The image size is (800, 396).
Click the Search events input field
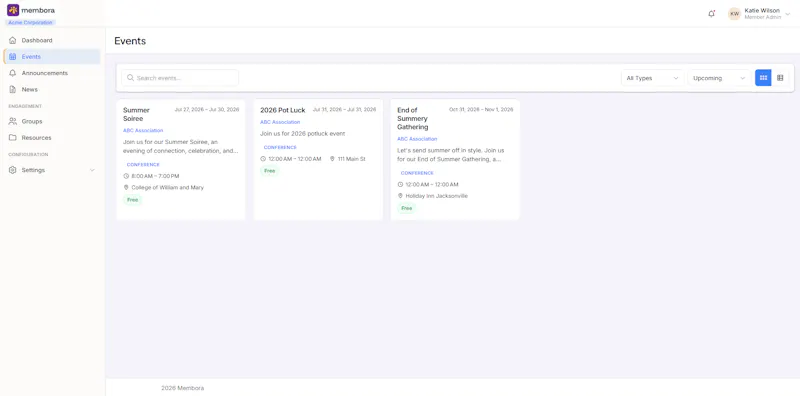(x=180, y=78)
